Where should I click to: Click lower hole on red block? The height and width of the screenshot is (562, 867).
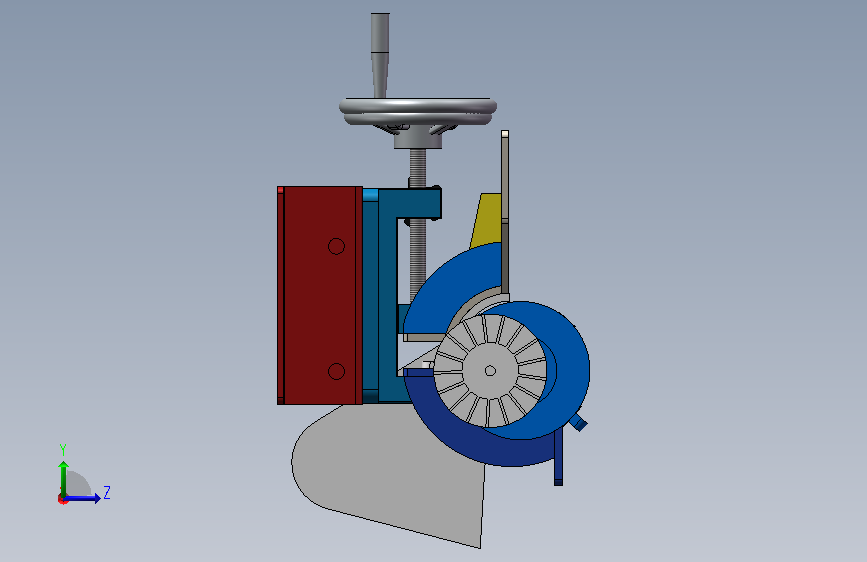pyautogui.click(x=336, y=371)
